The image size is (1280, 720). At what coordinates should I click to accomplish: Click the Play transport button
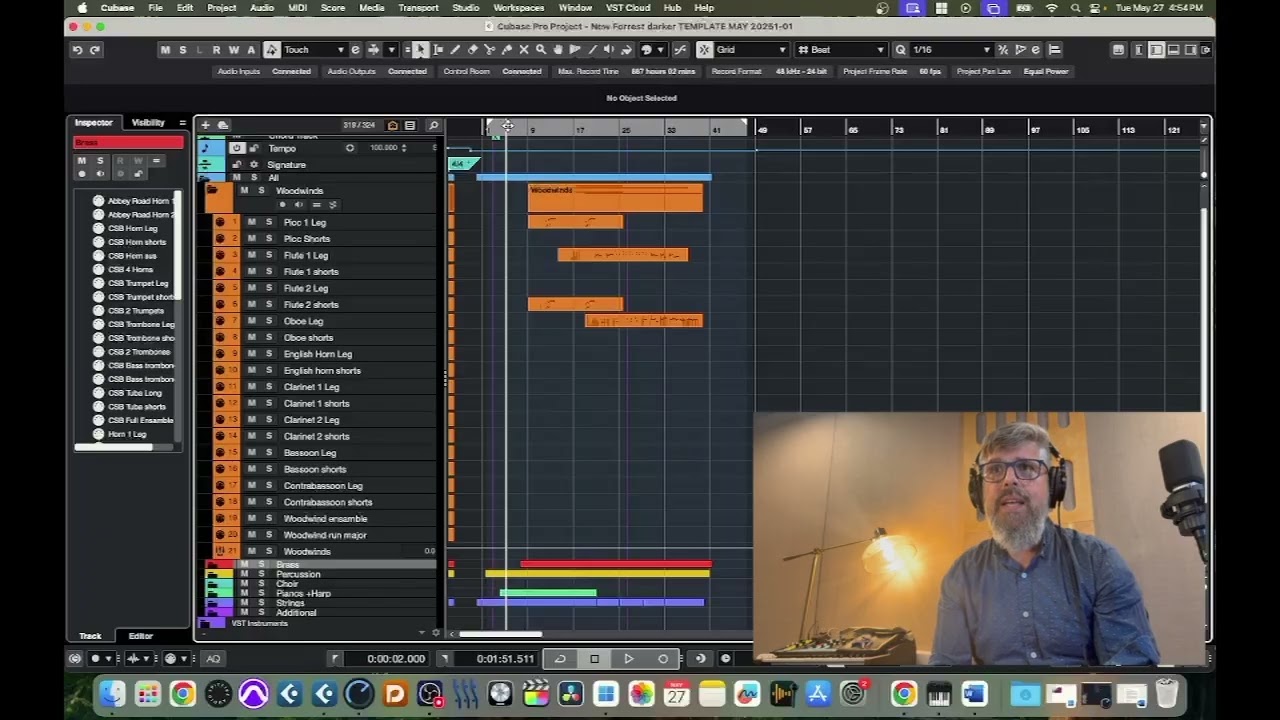coord(628,658)
